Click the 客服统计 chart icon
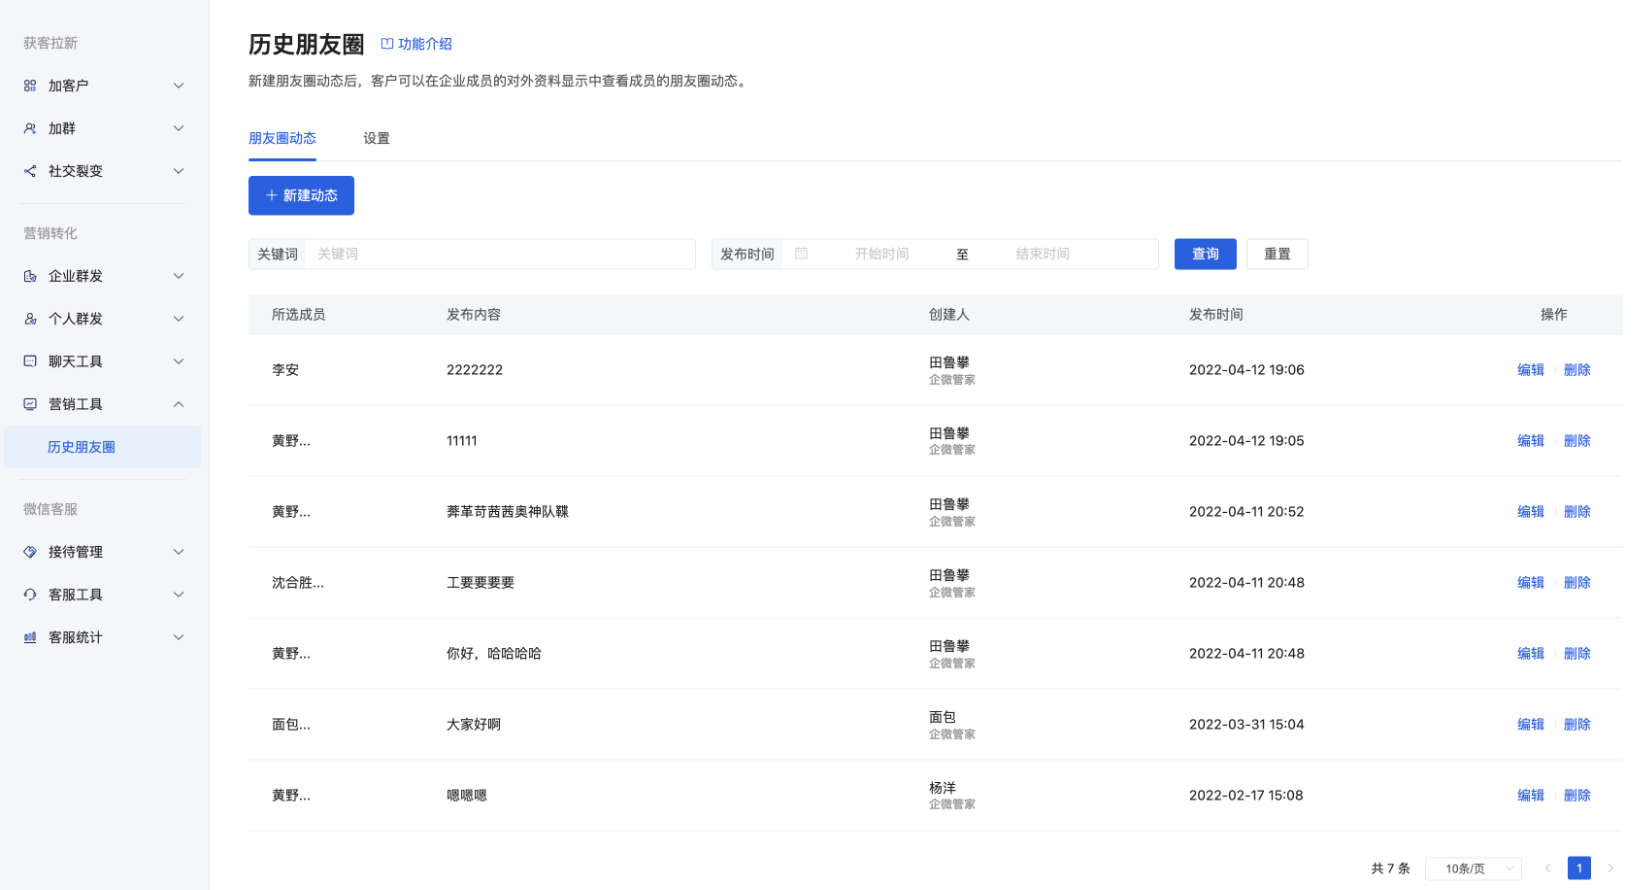The width and height of the screenshot is (1639, 890). click(x=30, y=637)
